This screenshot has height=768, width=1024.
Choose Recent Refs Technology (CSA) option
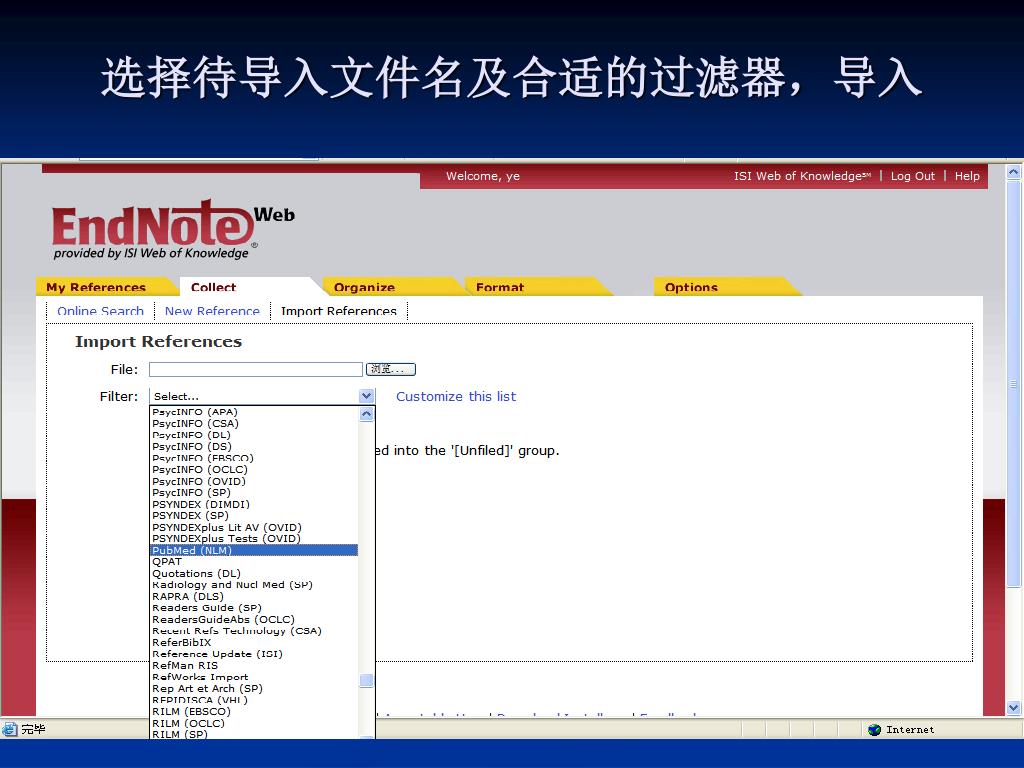[x=253, y=631]
